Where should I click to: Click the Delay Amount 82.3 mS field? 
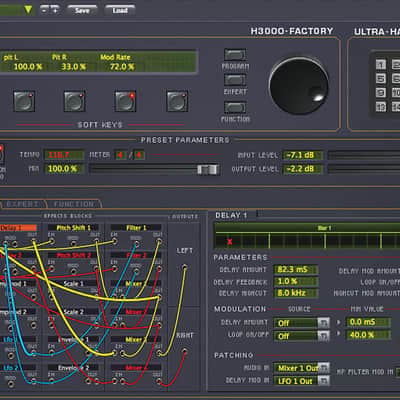coord(296,269)
